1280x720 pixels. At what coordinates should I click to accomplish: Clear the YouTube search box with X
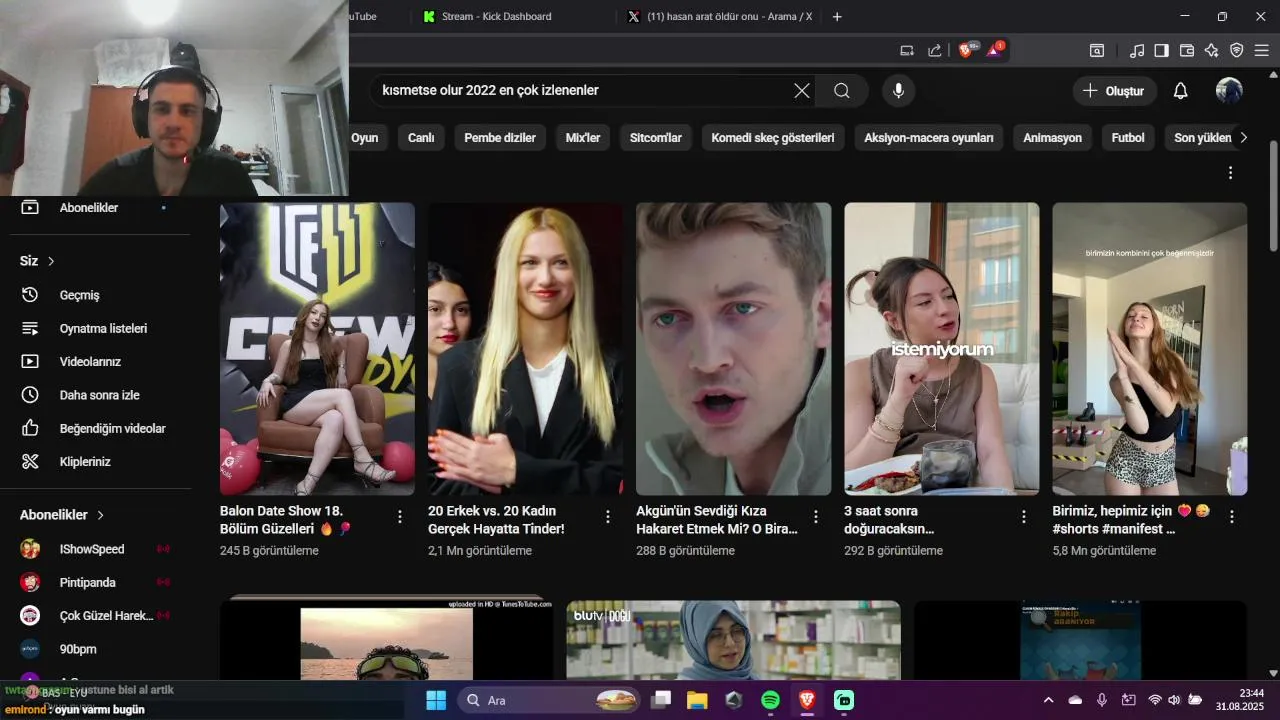click(x=802, y=91)
